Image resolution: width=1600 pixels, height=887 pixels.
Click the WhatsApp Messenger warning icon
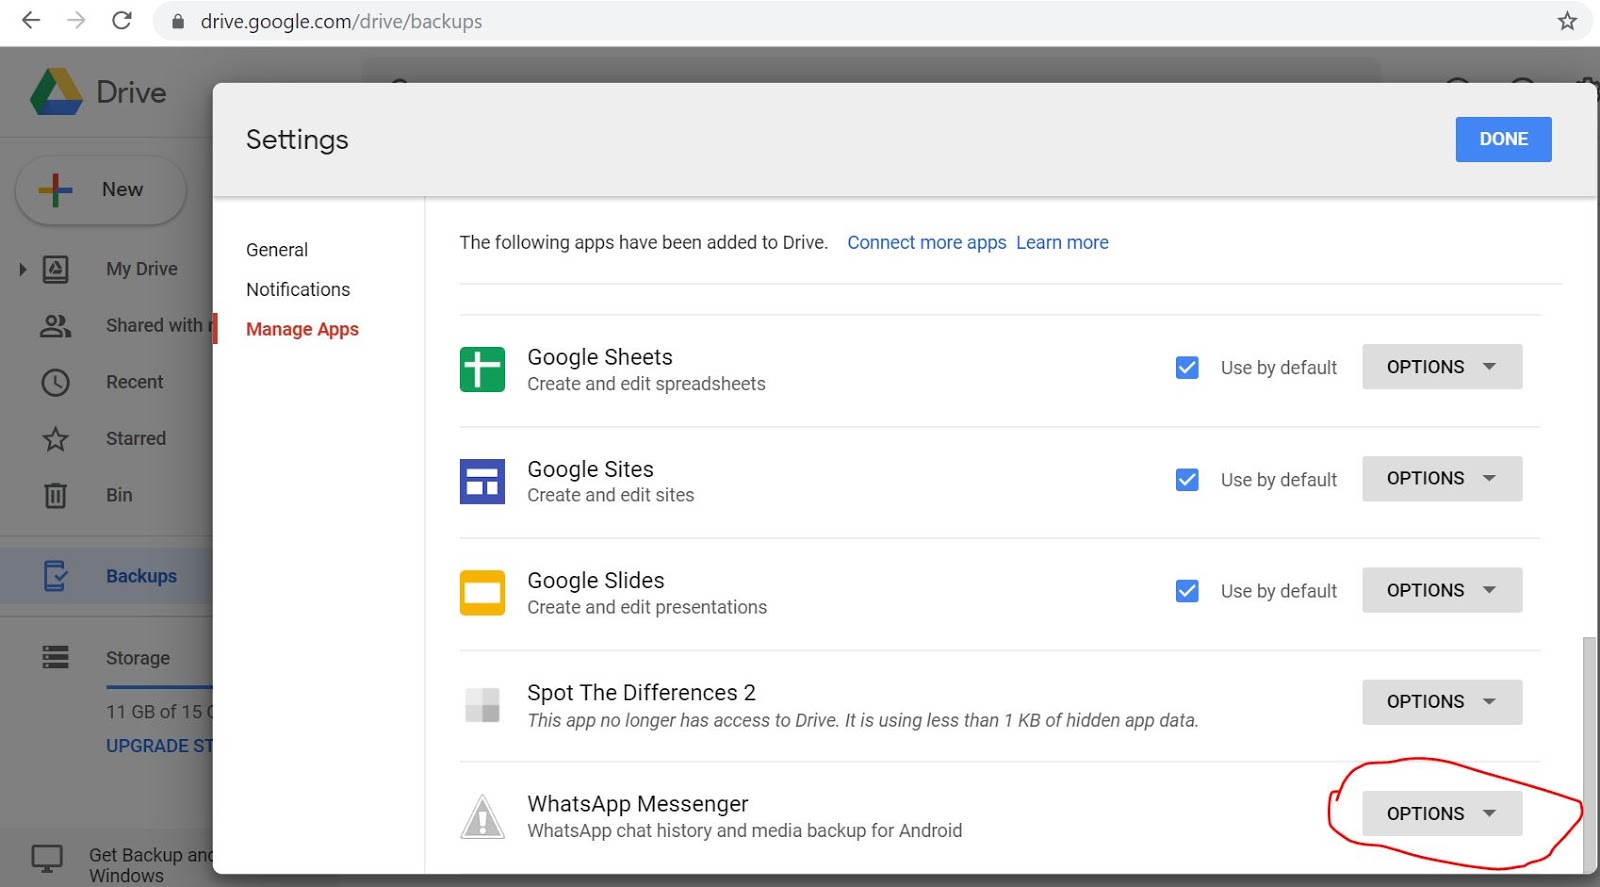(x=482, y=817)
